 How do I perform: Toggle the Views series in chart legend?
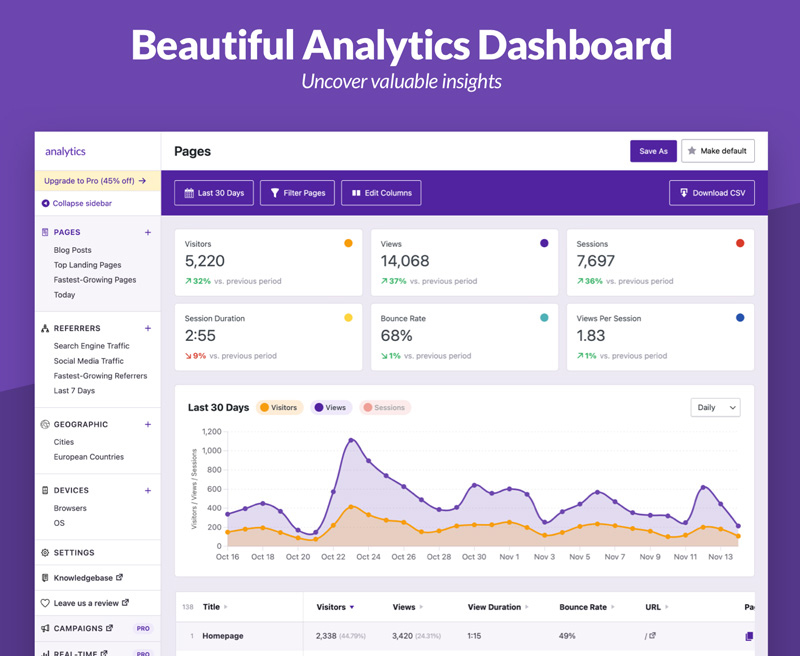point(331,408)
